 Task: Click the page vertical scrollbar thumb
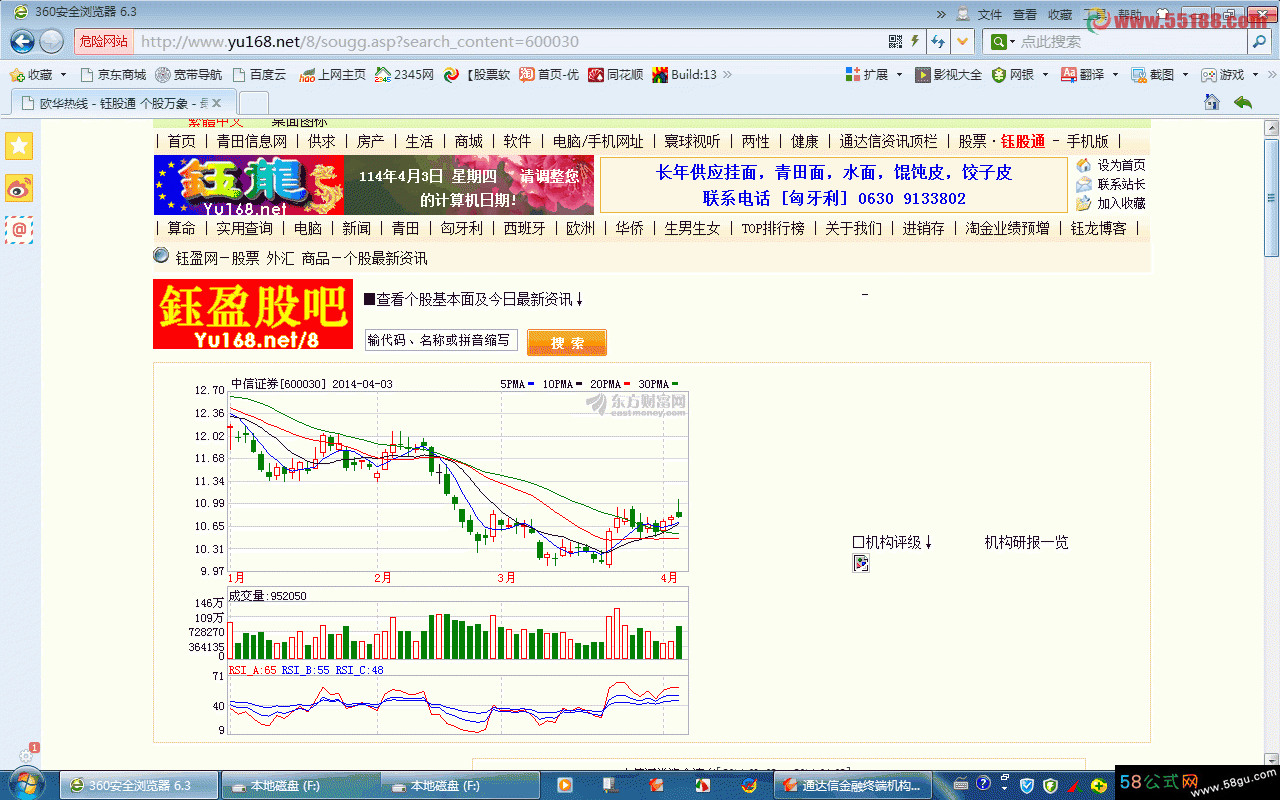[x=1271, y=197]
